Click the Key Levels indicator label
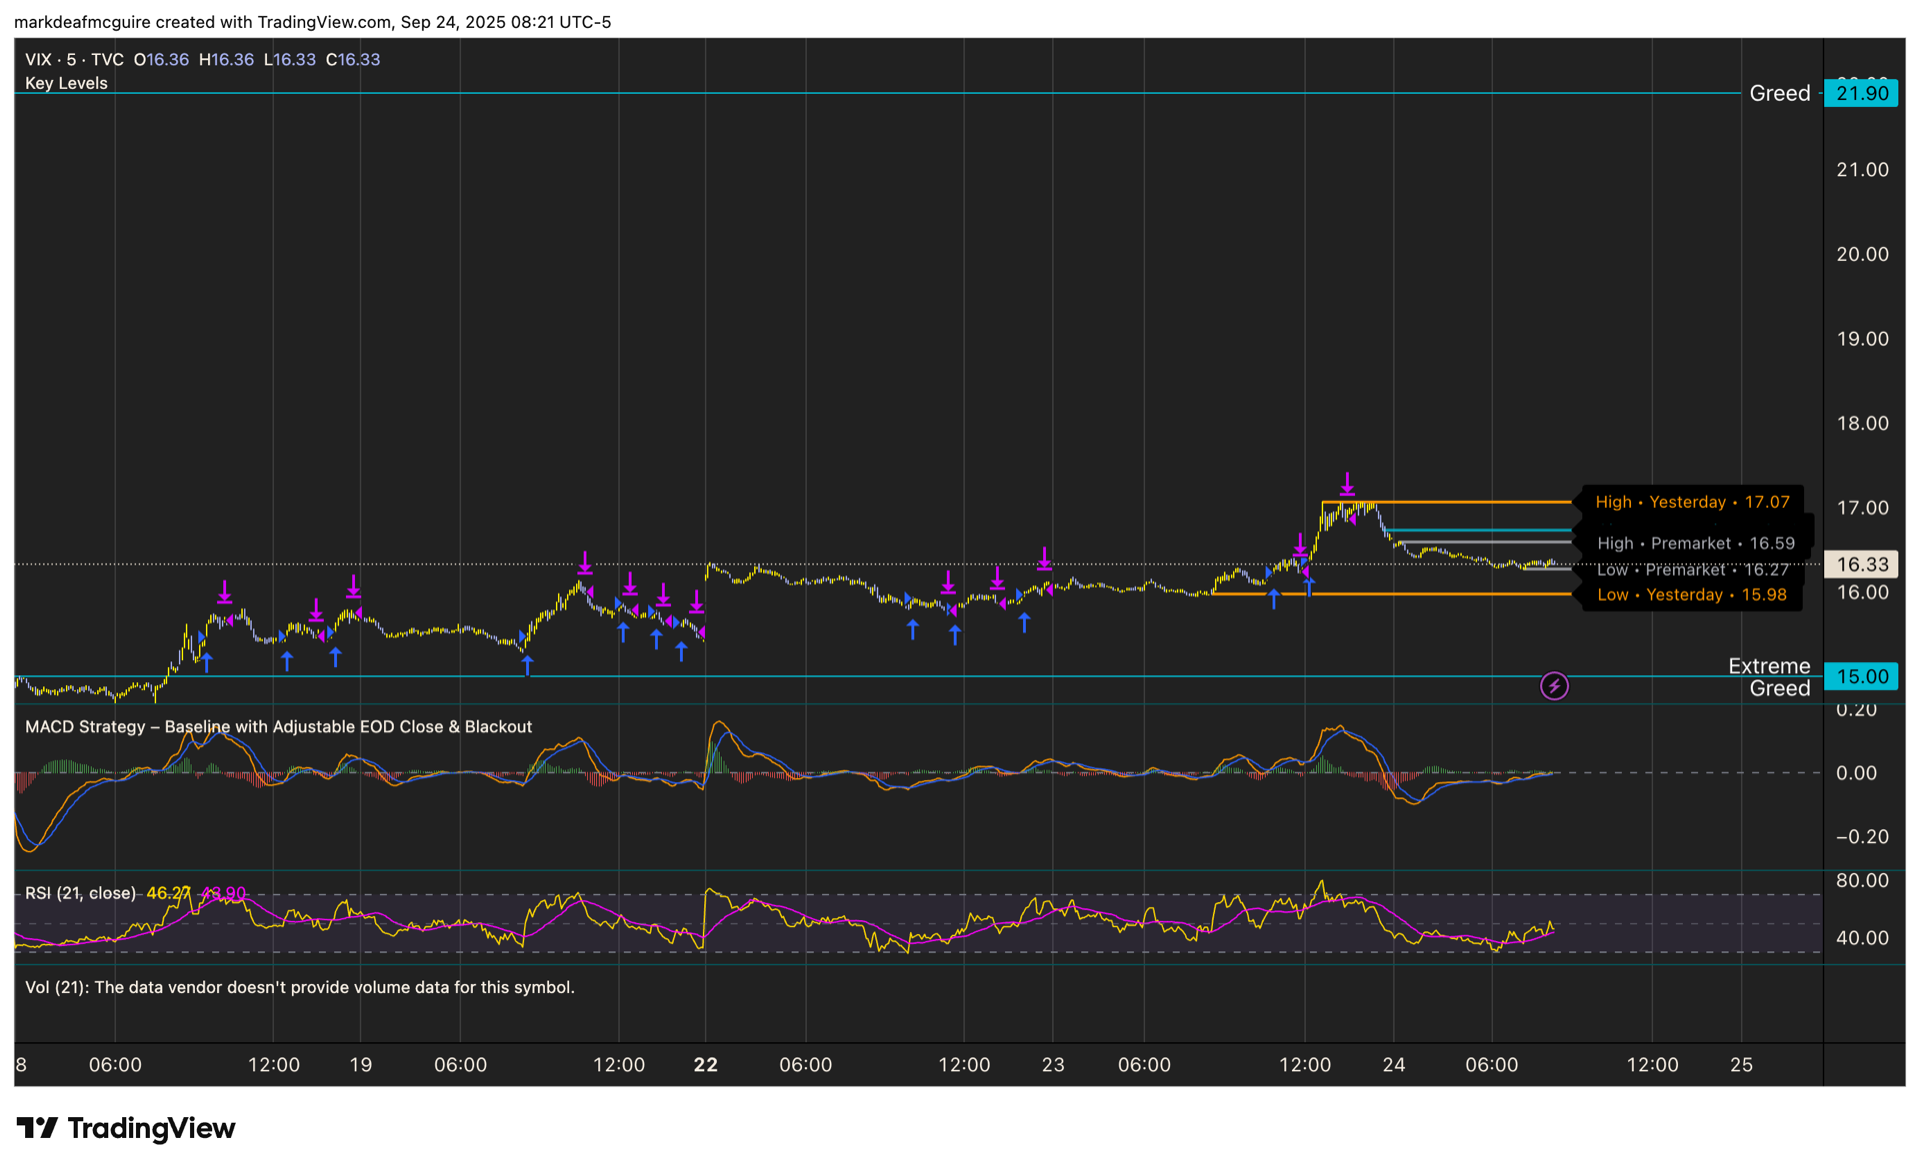Screen dimensions: 1920x1170 pyautogui.click(x=66, y=83)
